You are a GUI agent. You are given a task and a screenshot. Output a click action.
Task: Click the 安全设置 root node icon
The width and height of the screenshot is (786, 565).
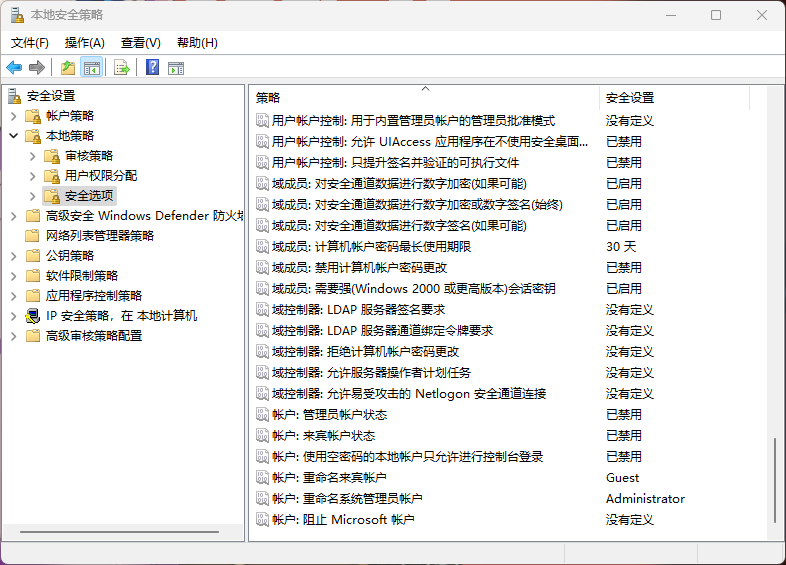[x=15, y=96]
